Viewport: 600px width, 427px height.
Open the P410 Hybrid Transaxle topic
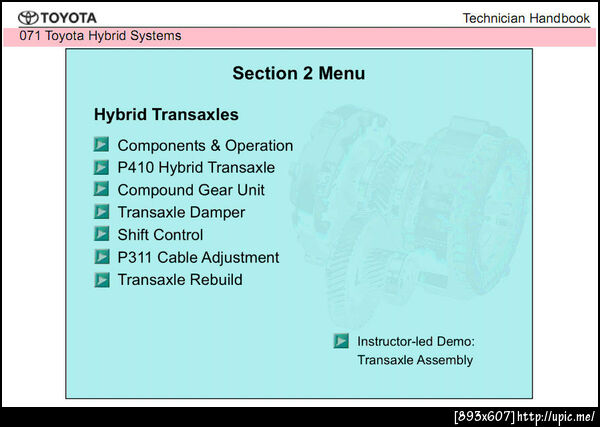[x=196, y=168]
